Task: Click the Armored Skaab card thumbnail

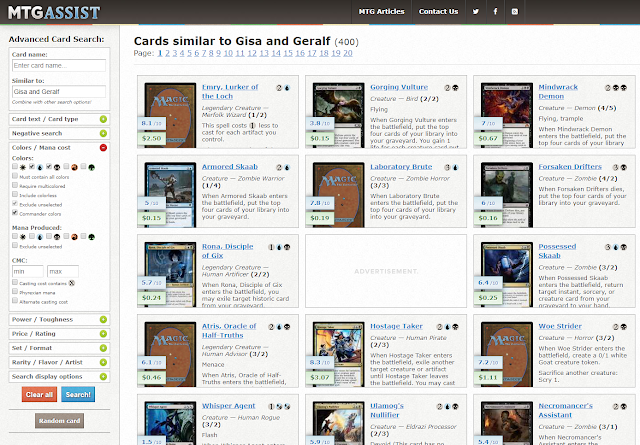Action: coord(170,195)
